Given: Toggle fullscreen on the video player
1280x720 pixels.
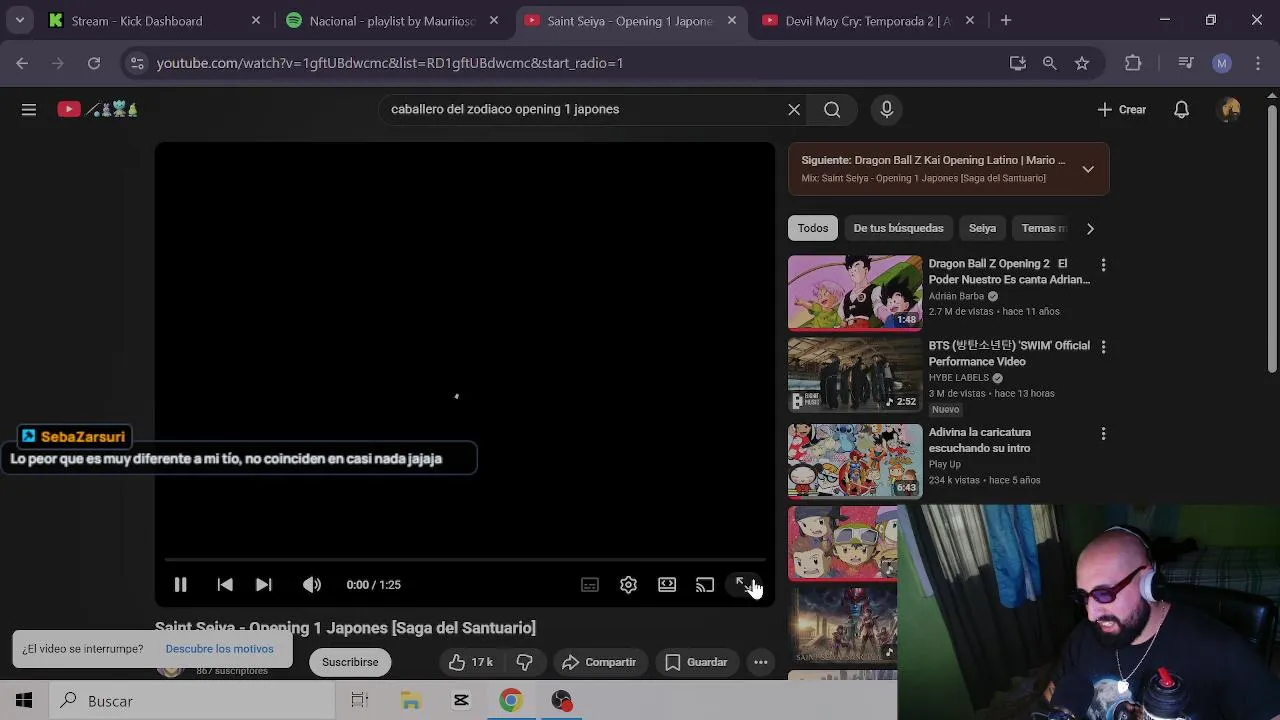Looking at the screenshot, I should coord(743,585).
